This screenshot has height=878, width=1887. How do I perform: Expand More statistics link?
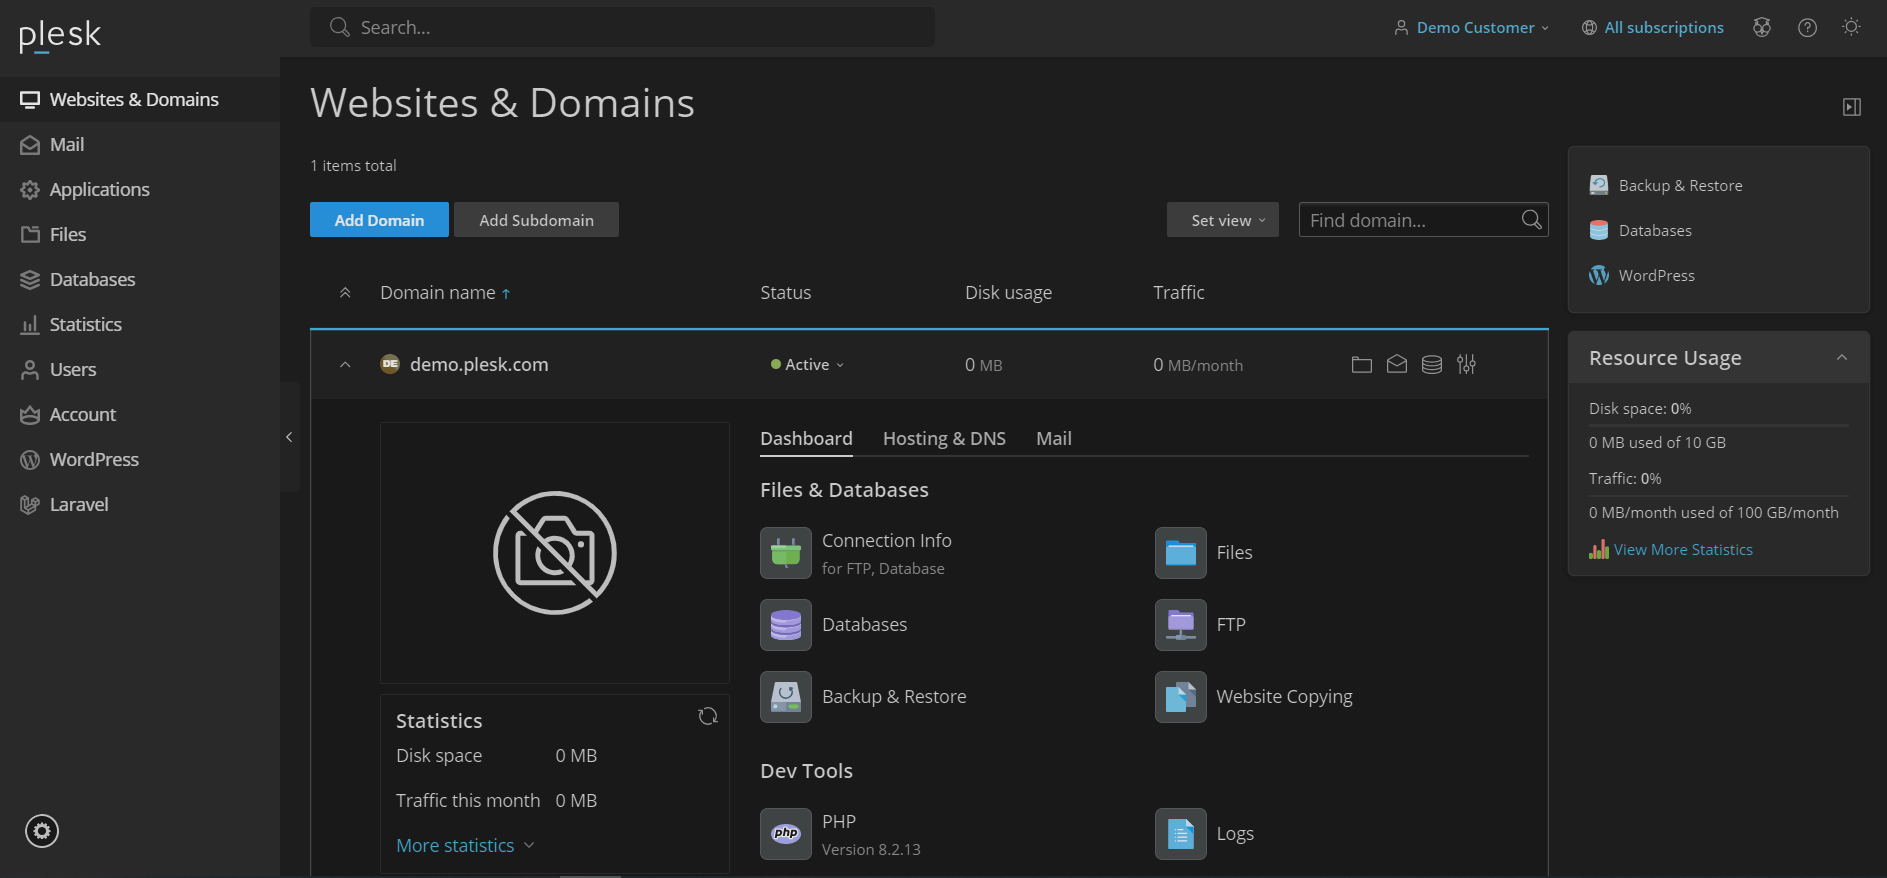[465, 846]
